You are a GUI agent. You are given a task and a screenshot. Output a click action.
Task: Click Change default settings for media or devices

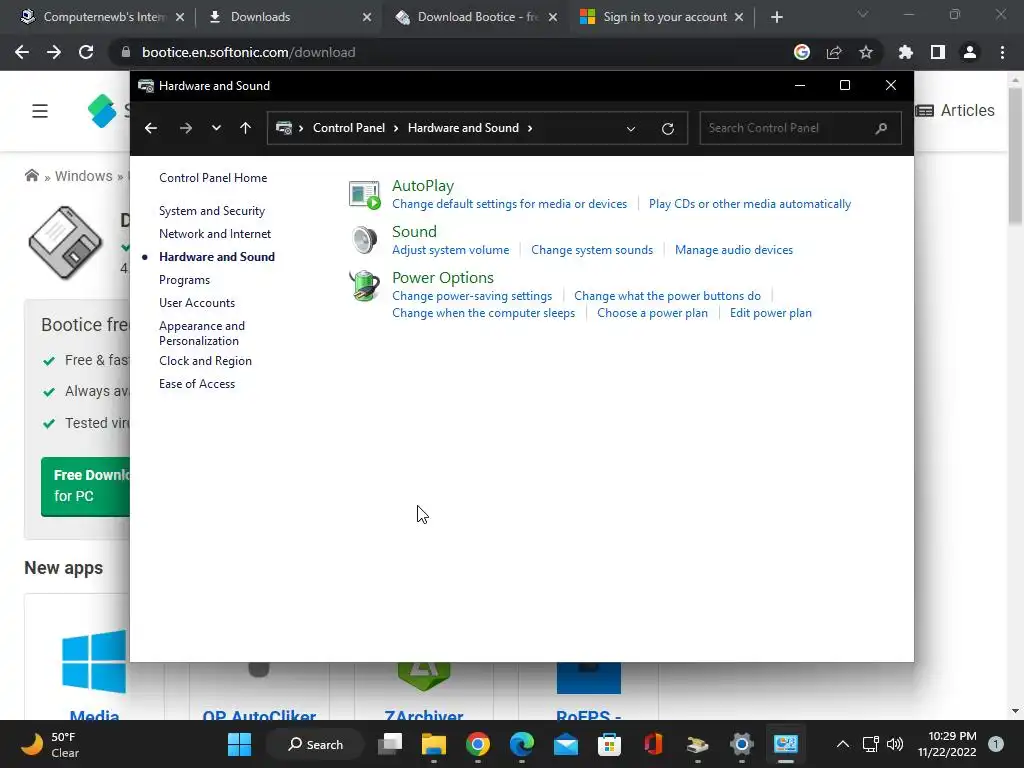pos(509,204)
